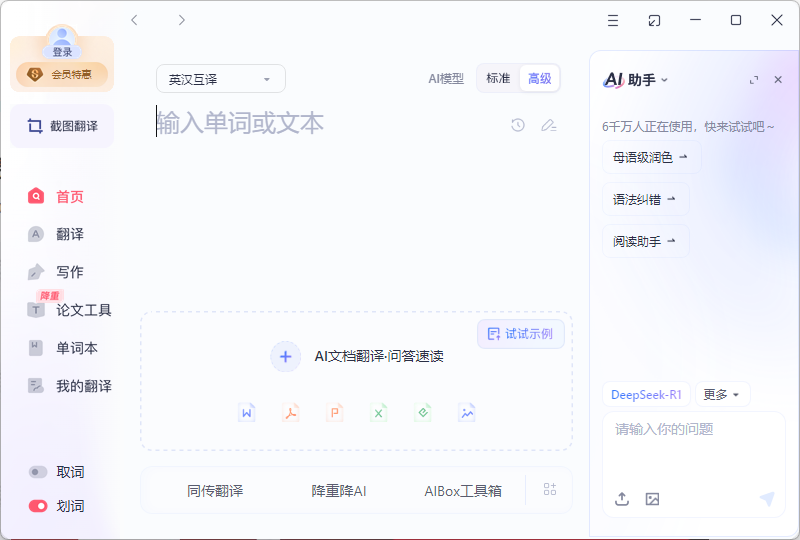
Task: Open the hamburger main menu icon
Action: [613, 20]
